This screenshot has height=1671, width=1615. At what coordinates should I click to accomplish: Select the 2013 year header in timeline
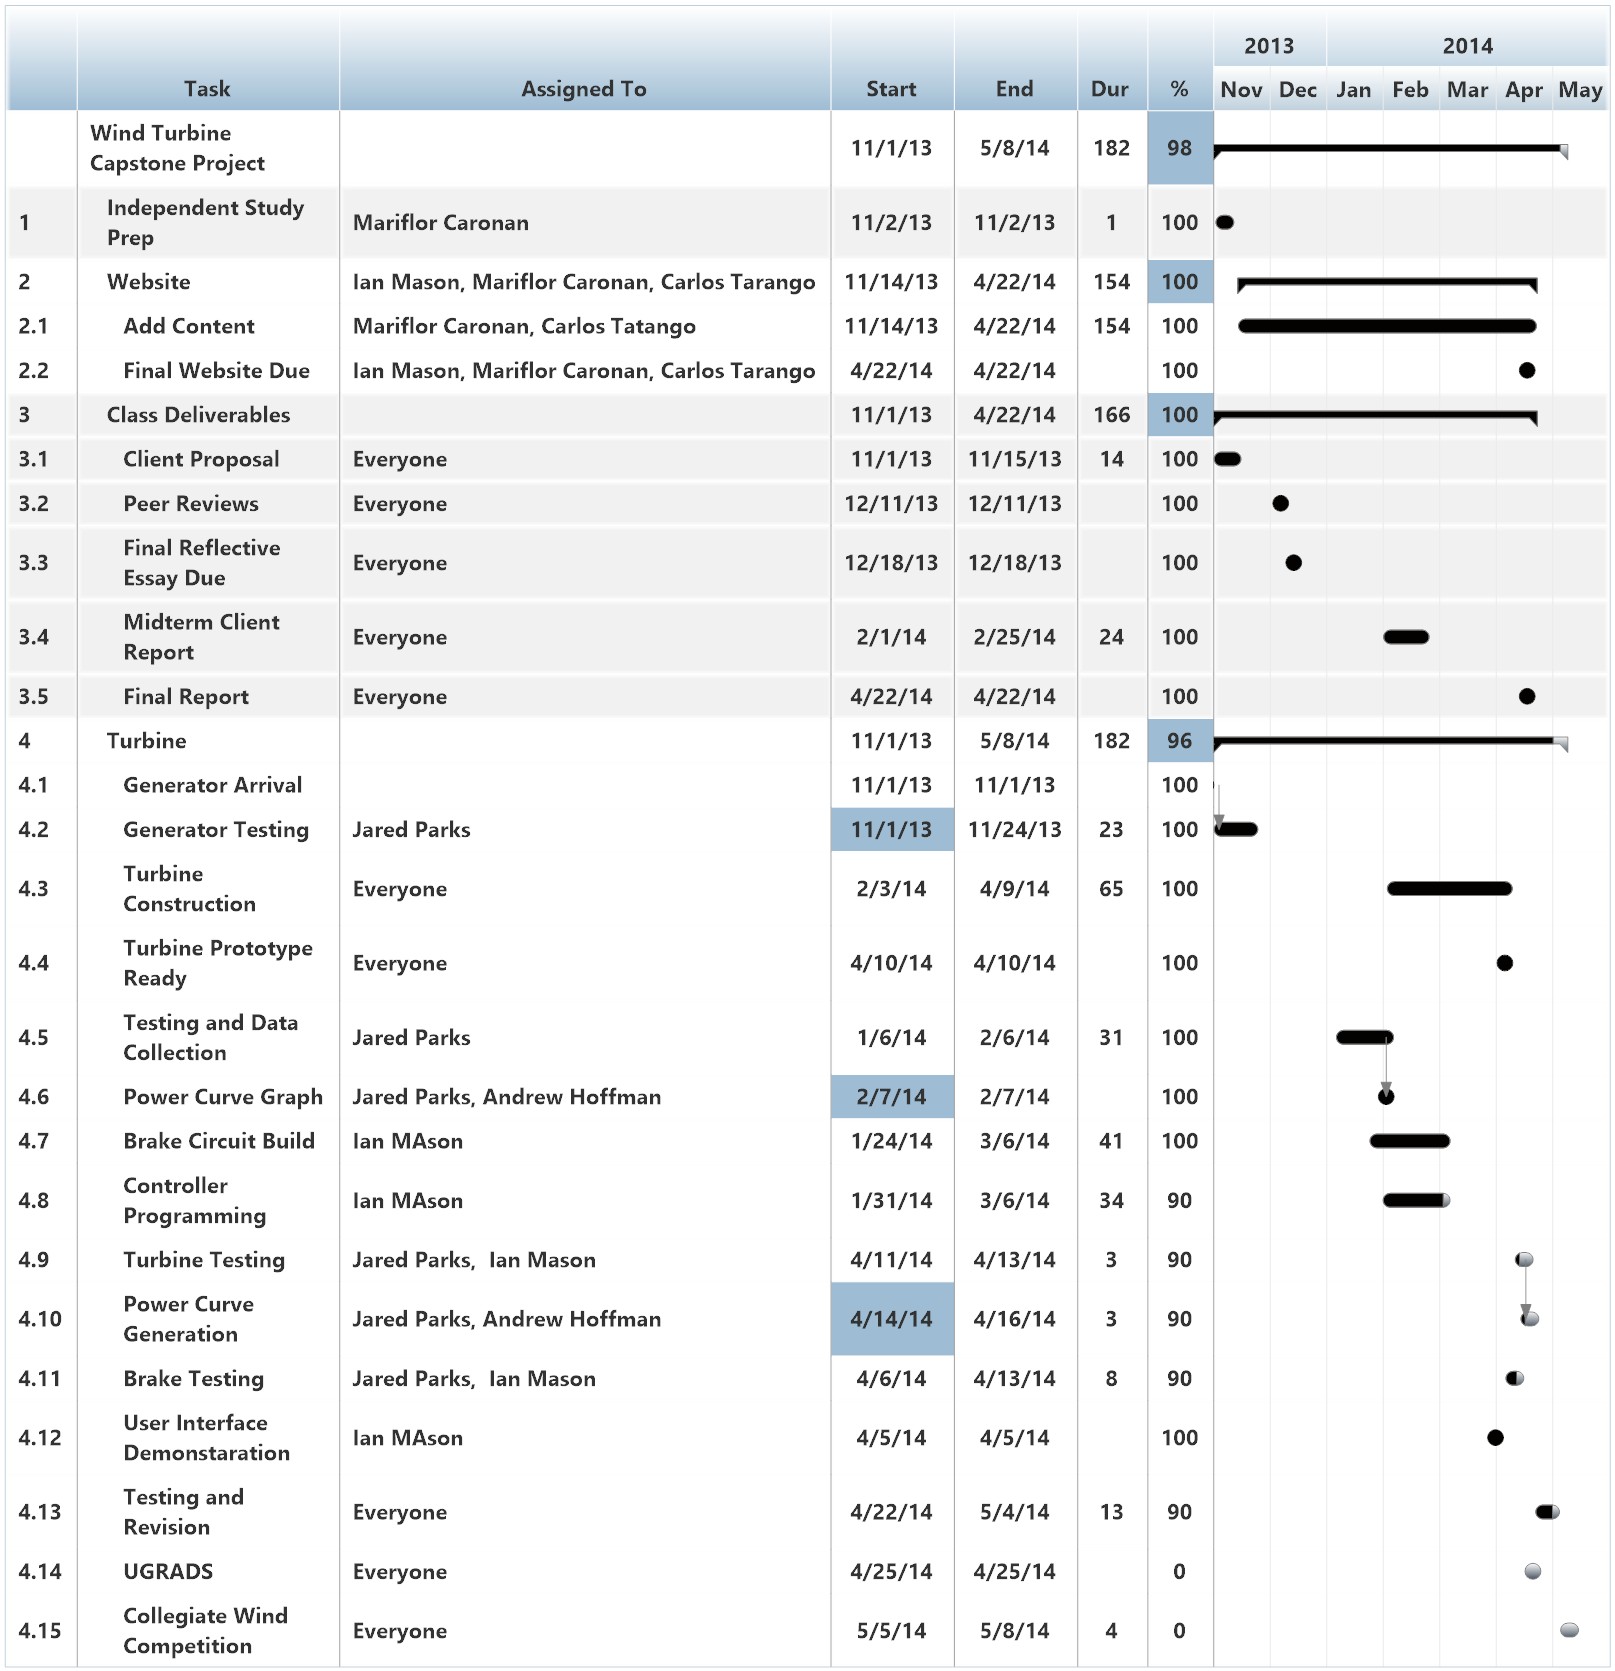tap(1269, 46)
